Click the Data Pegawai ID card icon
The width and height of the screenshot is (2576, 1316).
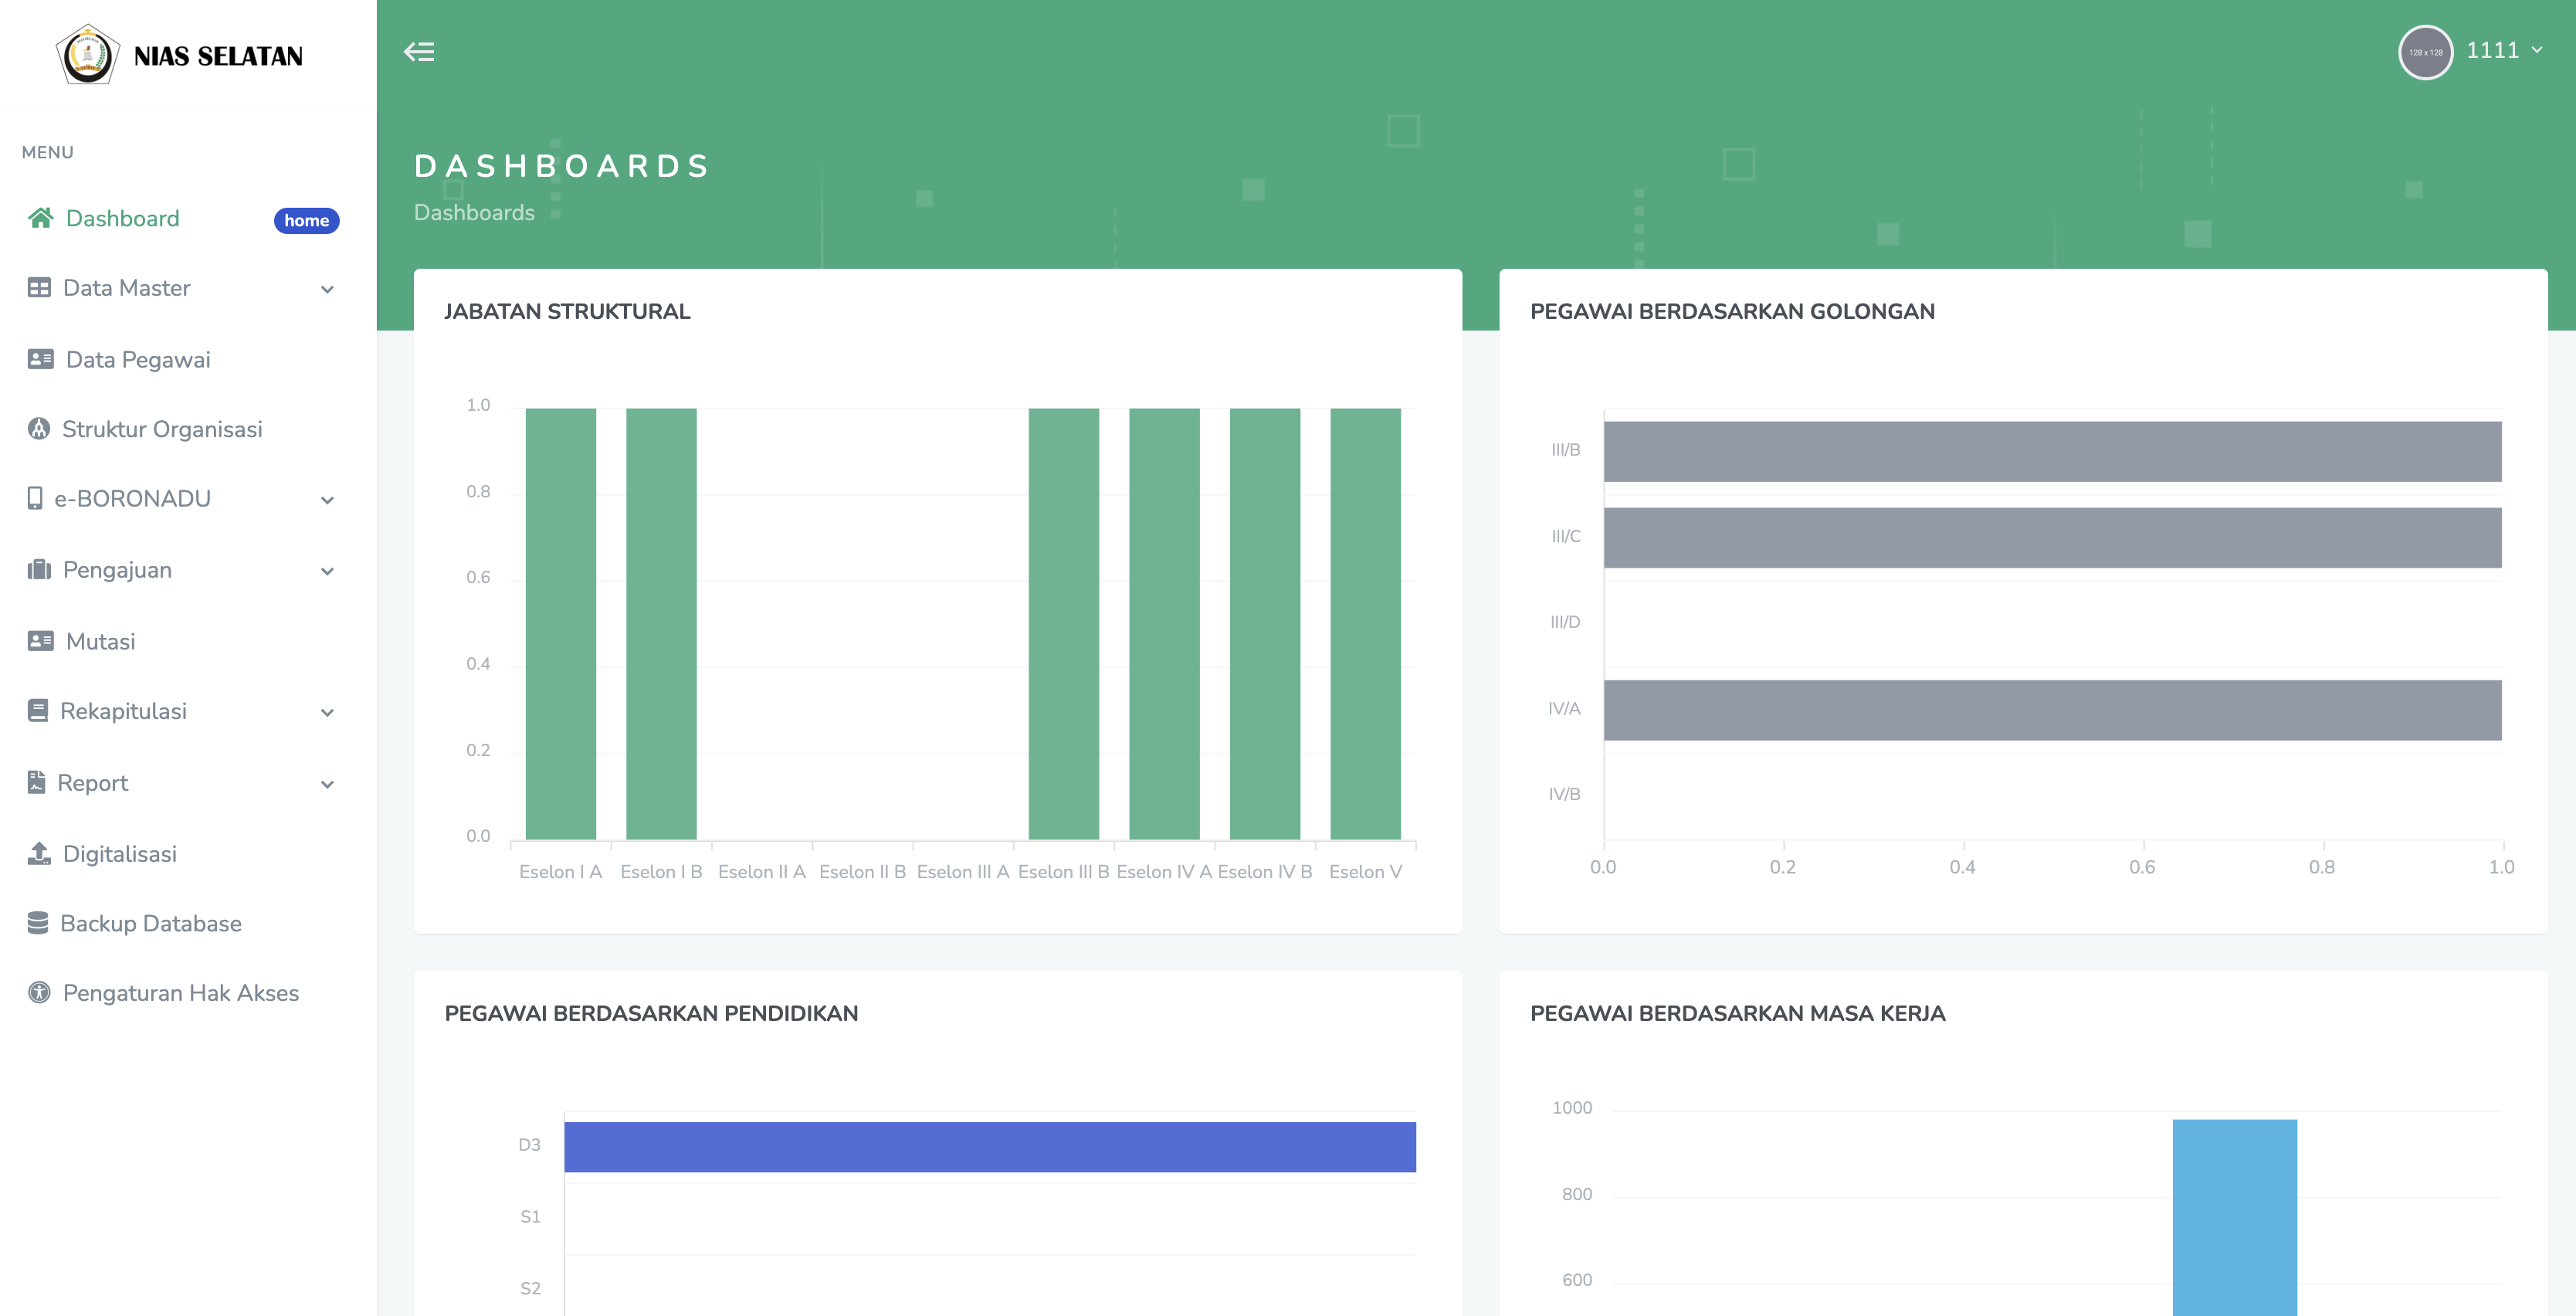click(x=40, y=359)
